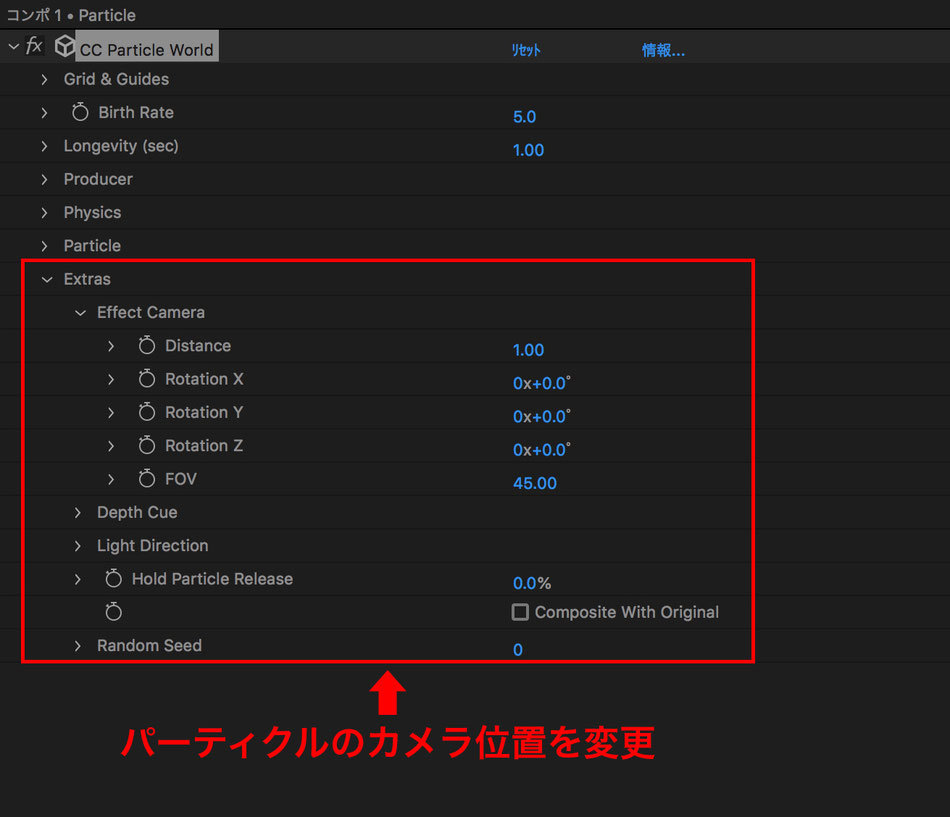The height and width of the screenshot is (817, 950).
Task: Toggle the Composite With Original stopwatch
Action: click(113, 612)
